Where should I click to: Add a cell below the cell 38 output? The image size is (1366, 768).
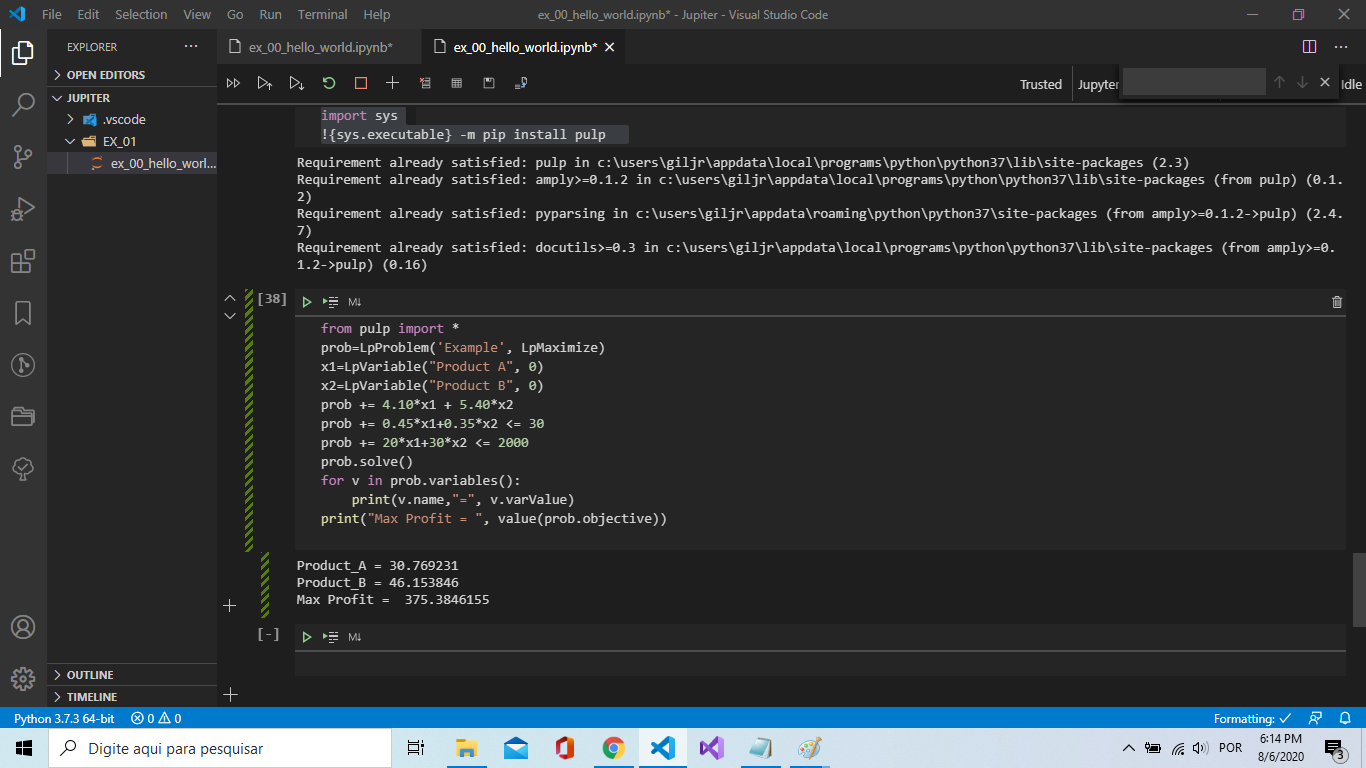click(230, 605)
